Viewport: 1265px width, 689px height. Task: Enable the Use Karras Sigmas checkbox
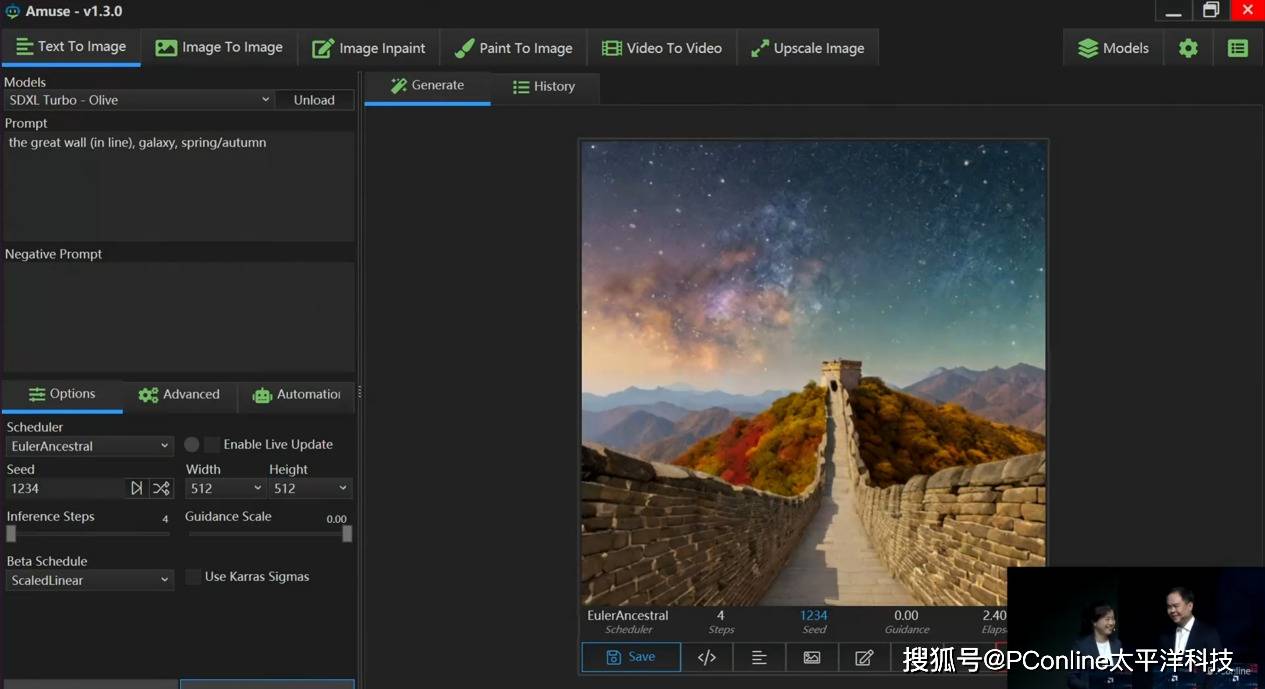(x=194, y=577)
